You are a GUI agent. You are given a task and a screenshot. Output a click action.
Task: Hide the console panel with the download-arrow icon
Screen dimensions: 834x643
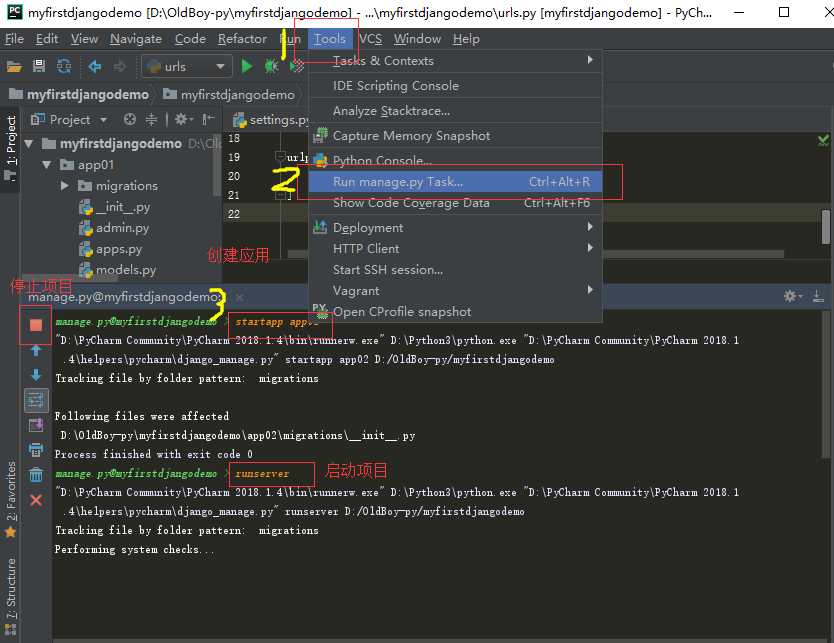(818, 296)
